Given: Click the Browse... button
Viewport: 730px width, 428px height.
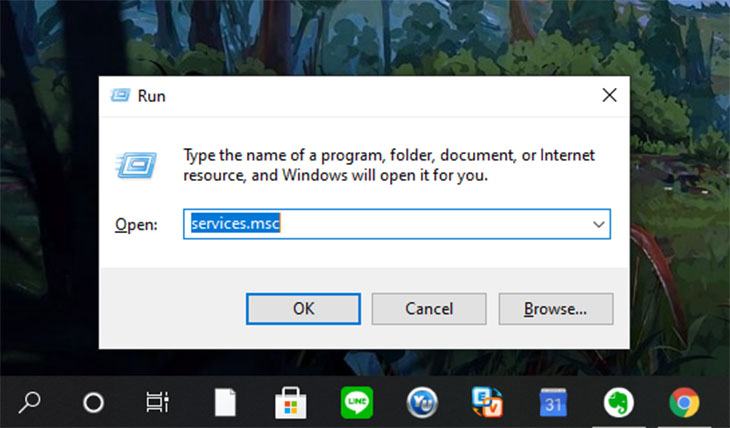Looking at the screenshot, I should click(556, 309).
